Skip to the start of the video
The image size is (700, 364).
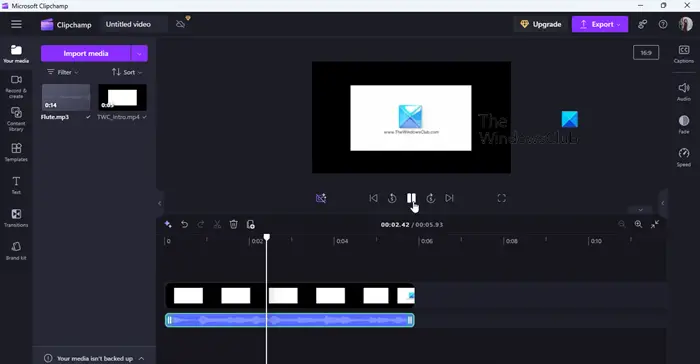(373, 198)
